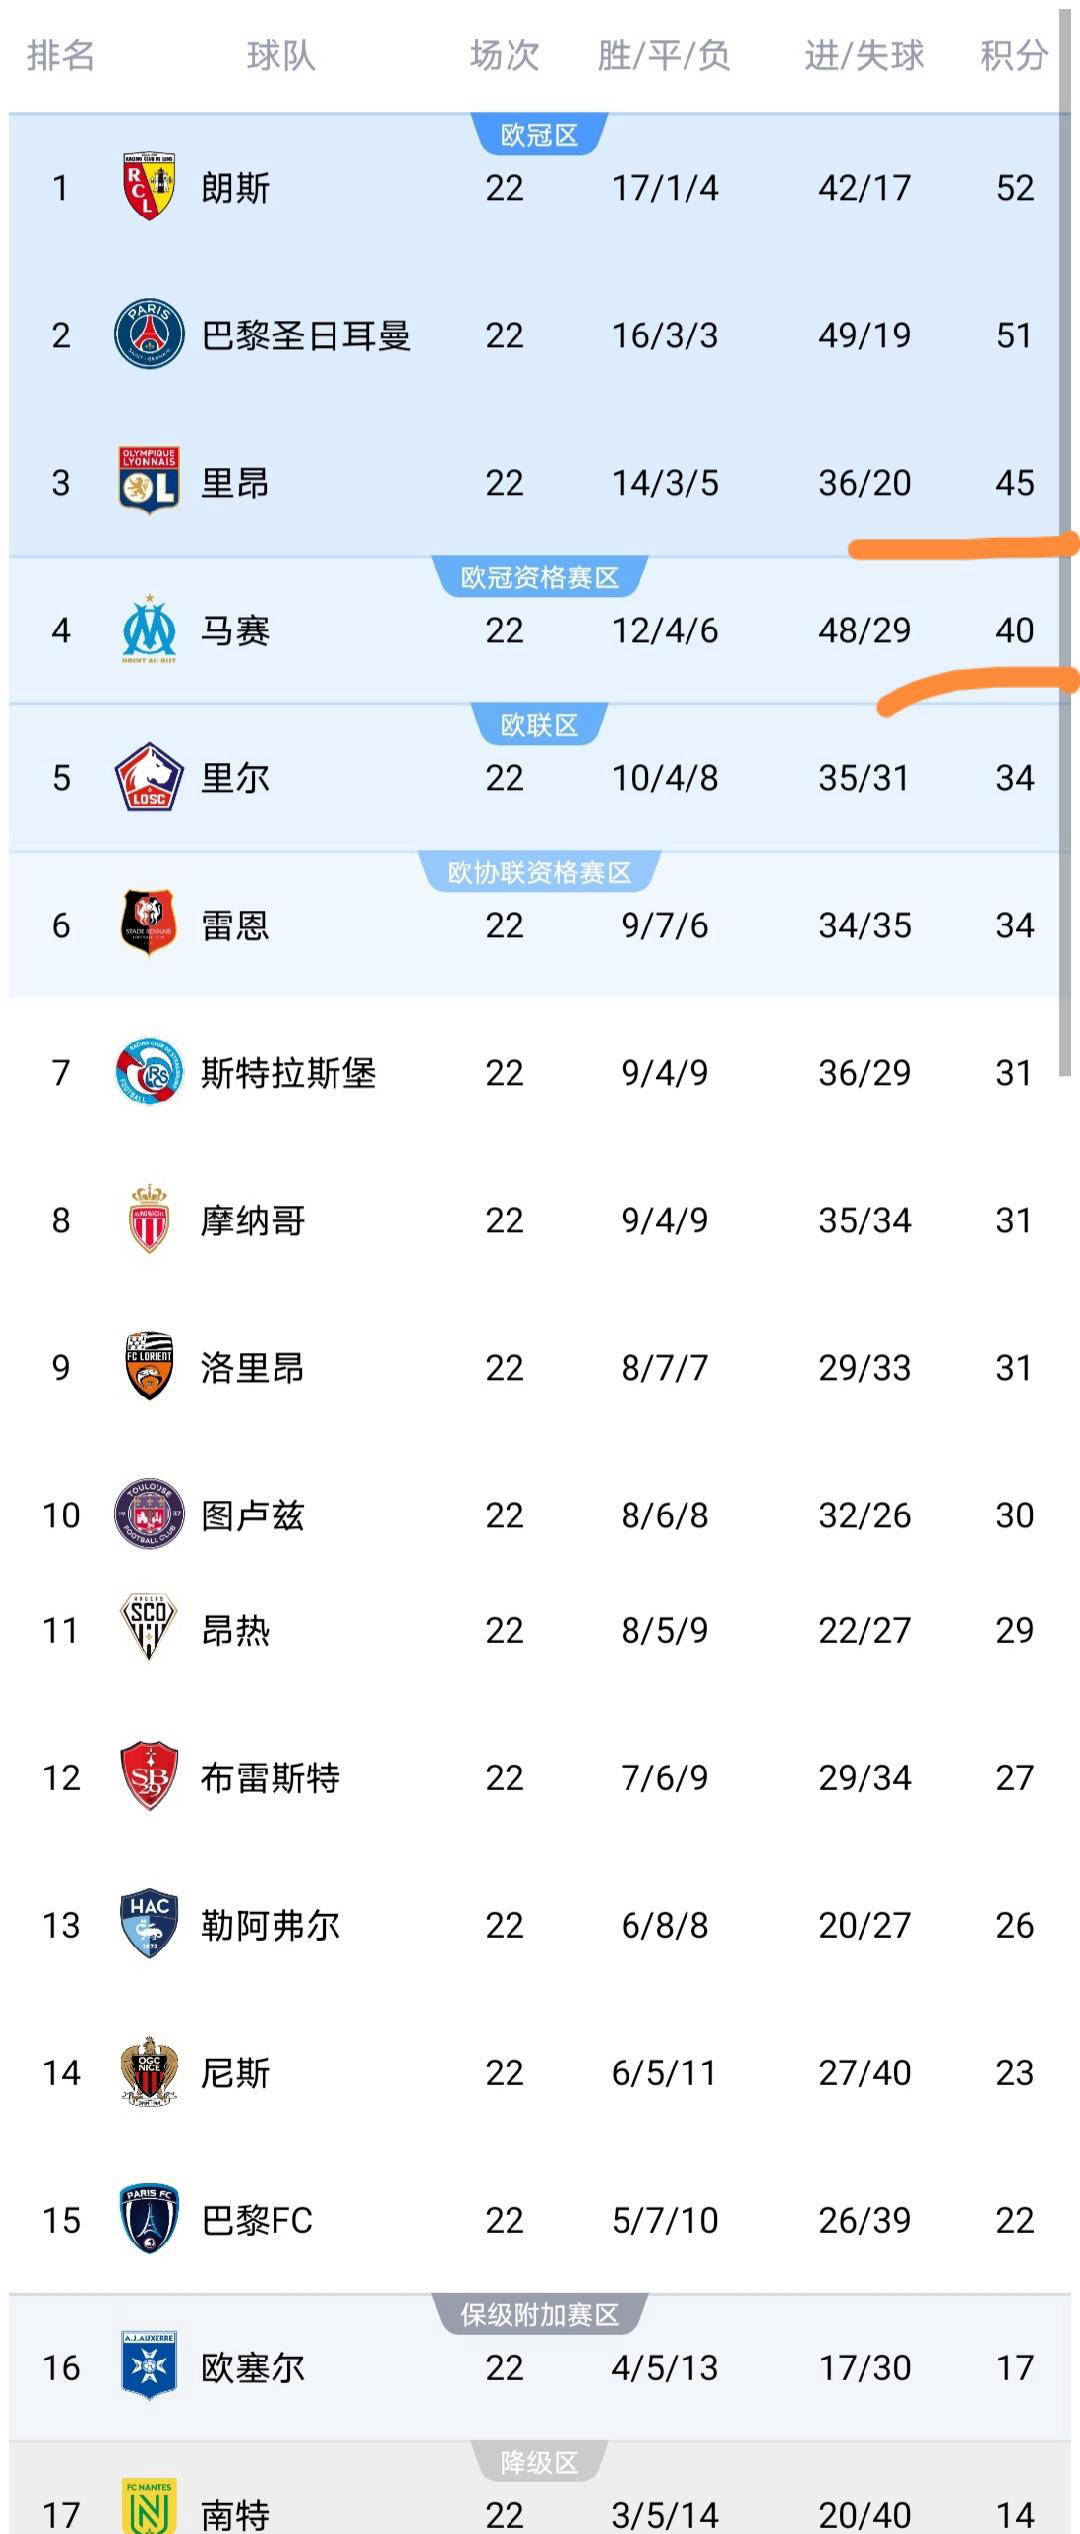Tap the Angers SCO badge

[x=149, y=1629]
